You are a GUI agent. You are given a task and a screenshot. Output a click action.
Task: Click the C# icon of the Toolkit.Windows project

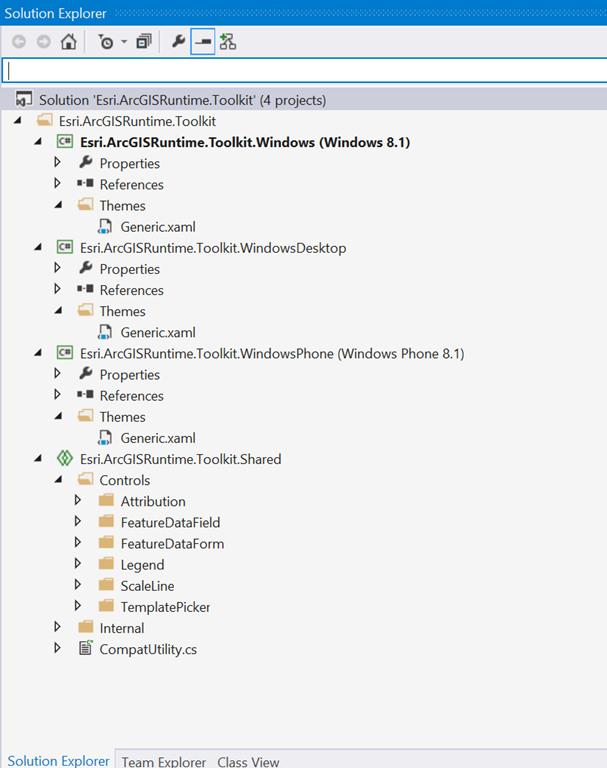65,142
